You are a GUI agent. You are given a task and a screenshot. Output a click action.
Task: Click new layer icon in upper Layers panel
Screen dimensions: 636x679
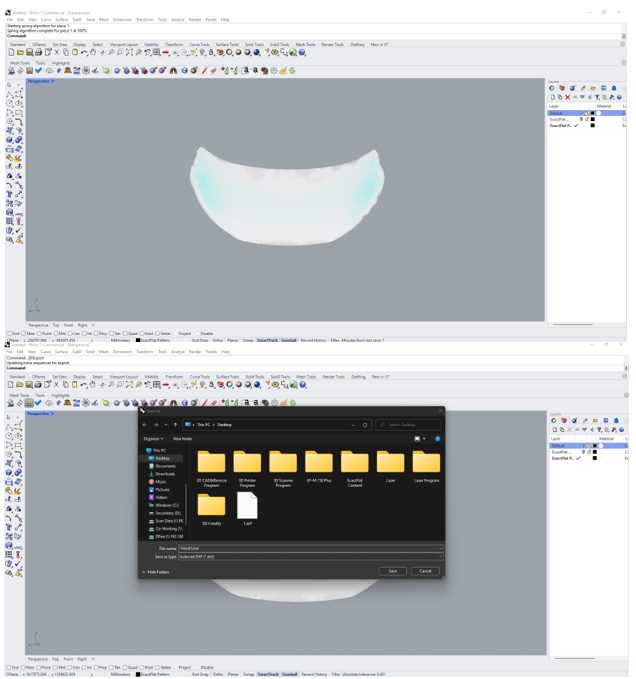click(x=553, y=97)
